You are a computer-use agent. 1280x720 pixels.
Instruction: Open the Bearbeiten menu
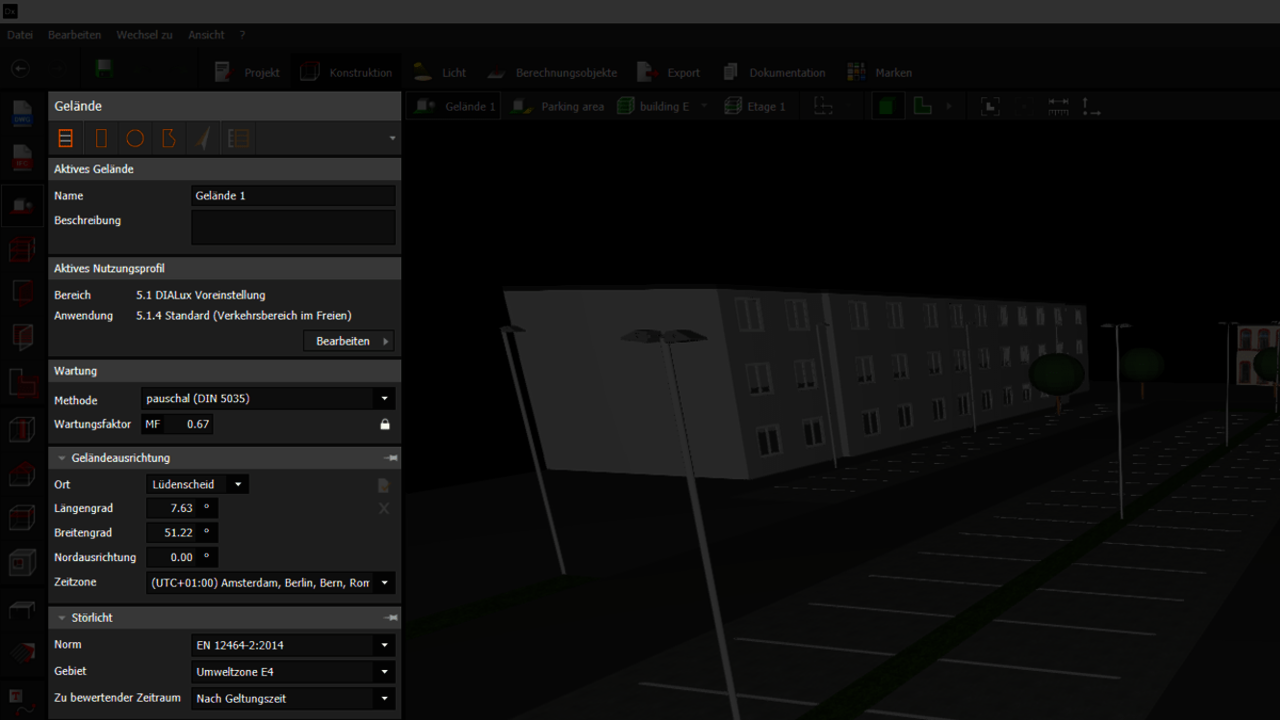[x=74, y=35]
